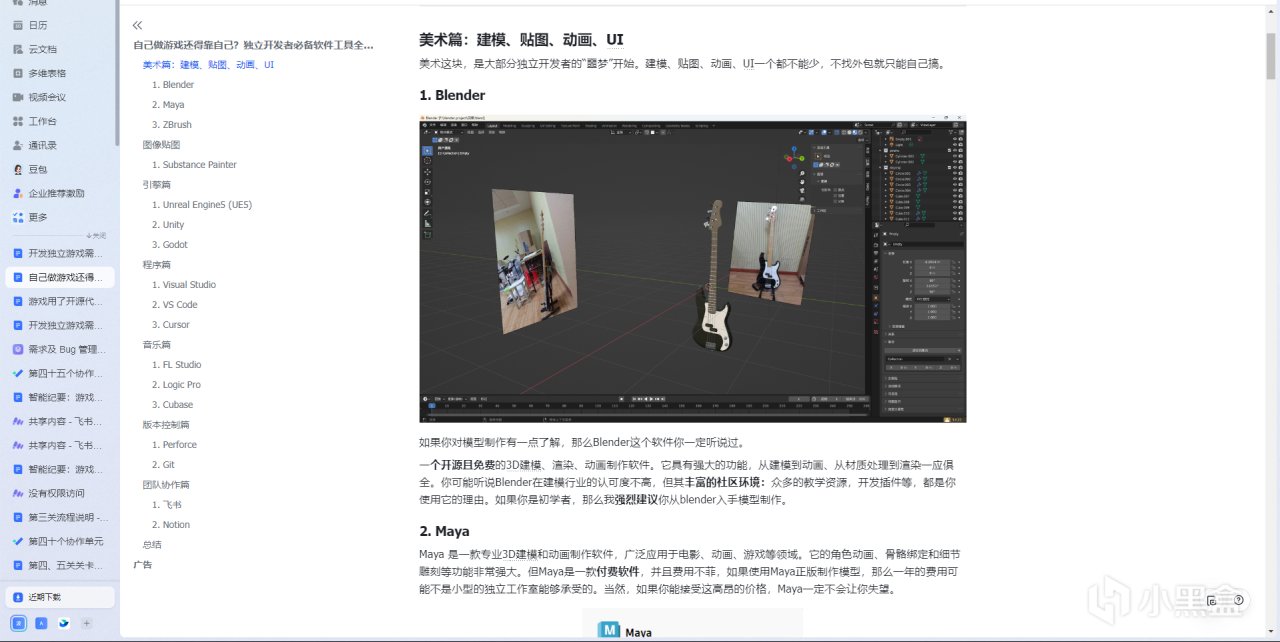
Task: Go to 3. ZBrush in the outline
Action: click(x=172, y=125)
